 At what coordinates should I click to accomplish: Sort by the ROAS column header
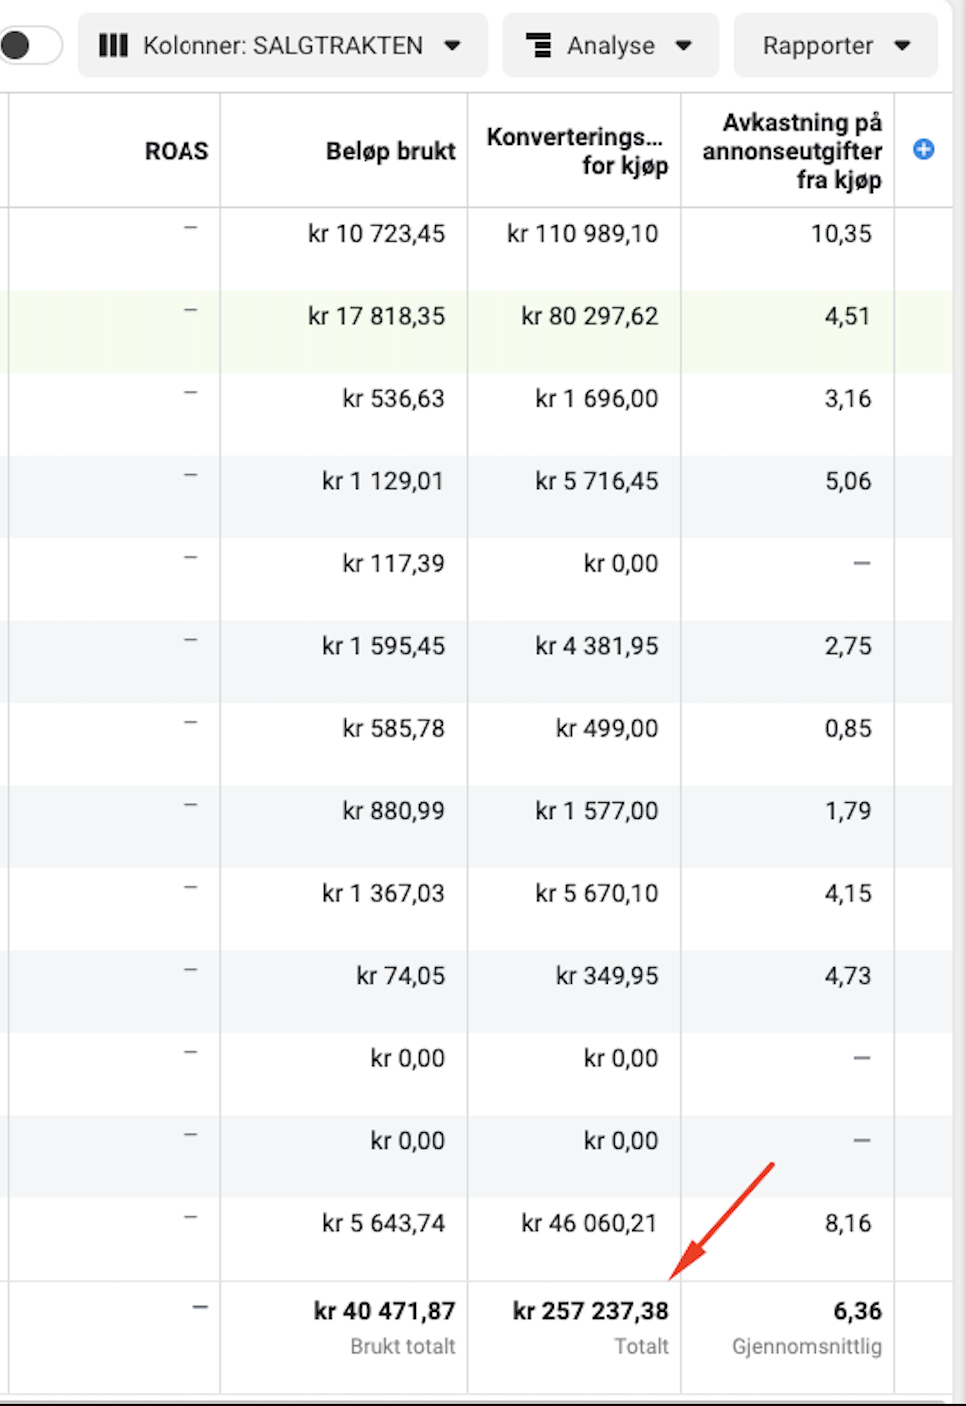tap(176, 151)
